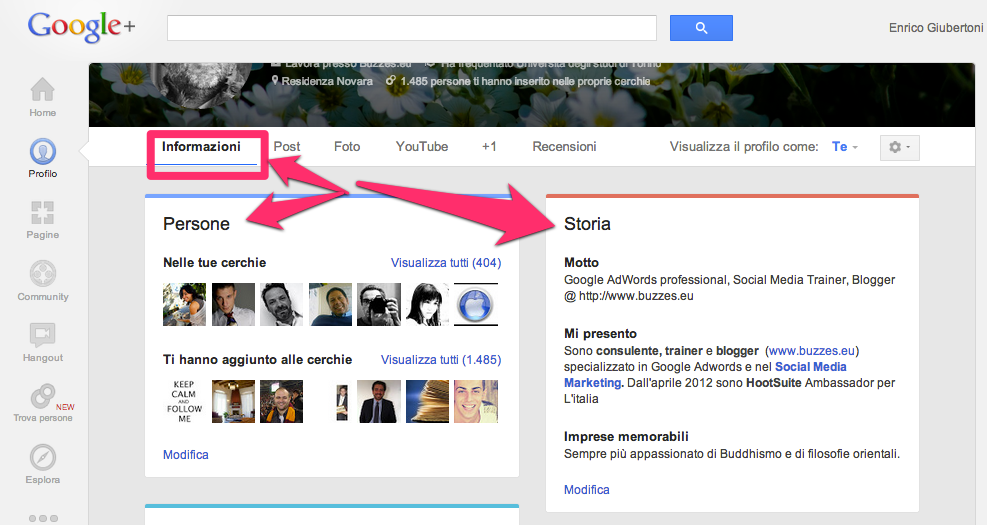987x525 pixels.
Task: Open the 'Te' view-profile-as dropdown
Action: point(844,147)
